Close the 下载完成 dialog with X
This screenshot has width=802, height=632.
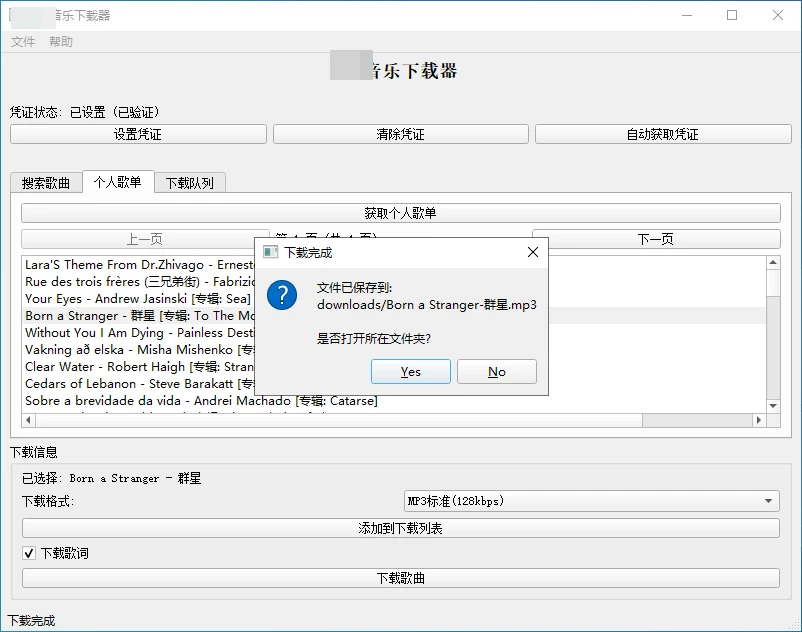[533, 252]
